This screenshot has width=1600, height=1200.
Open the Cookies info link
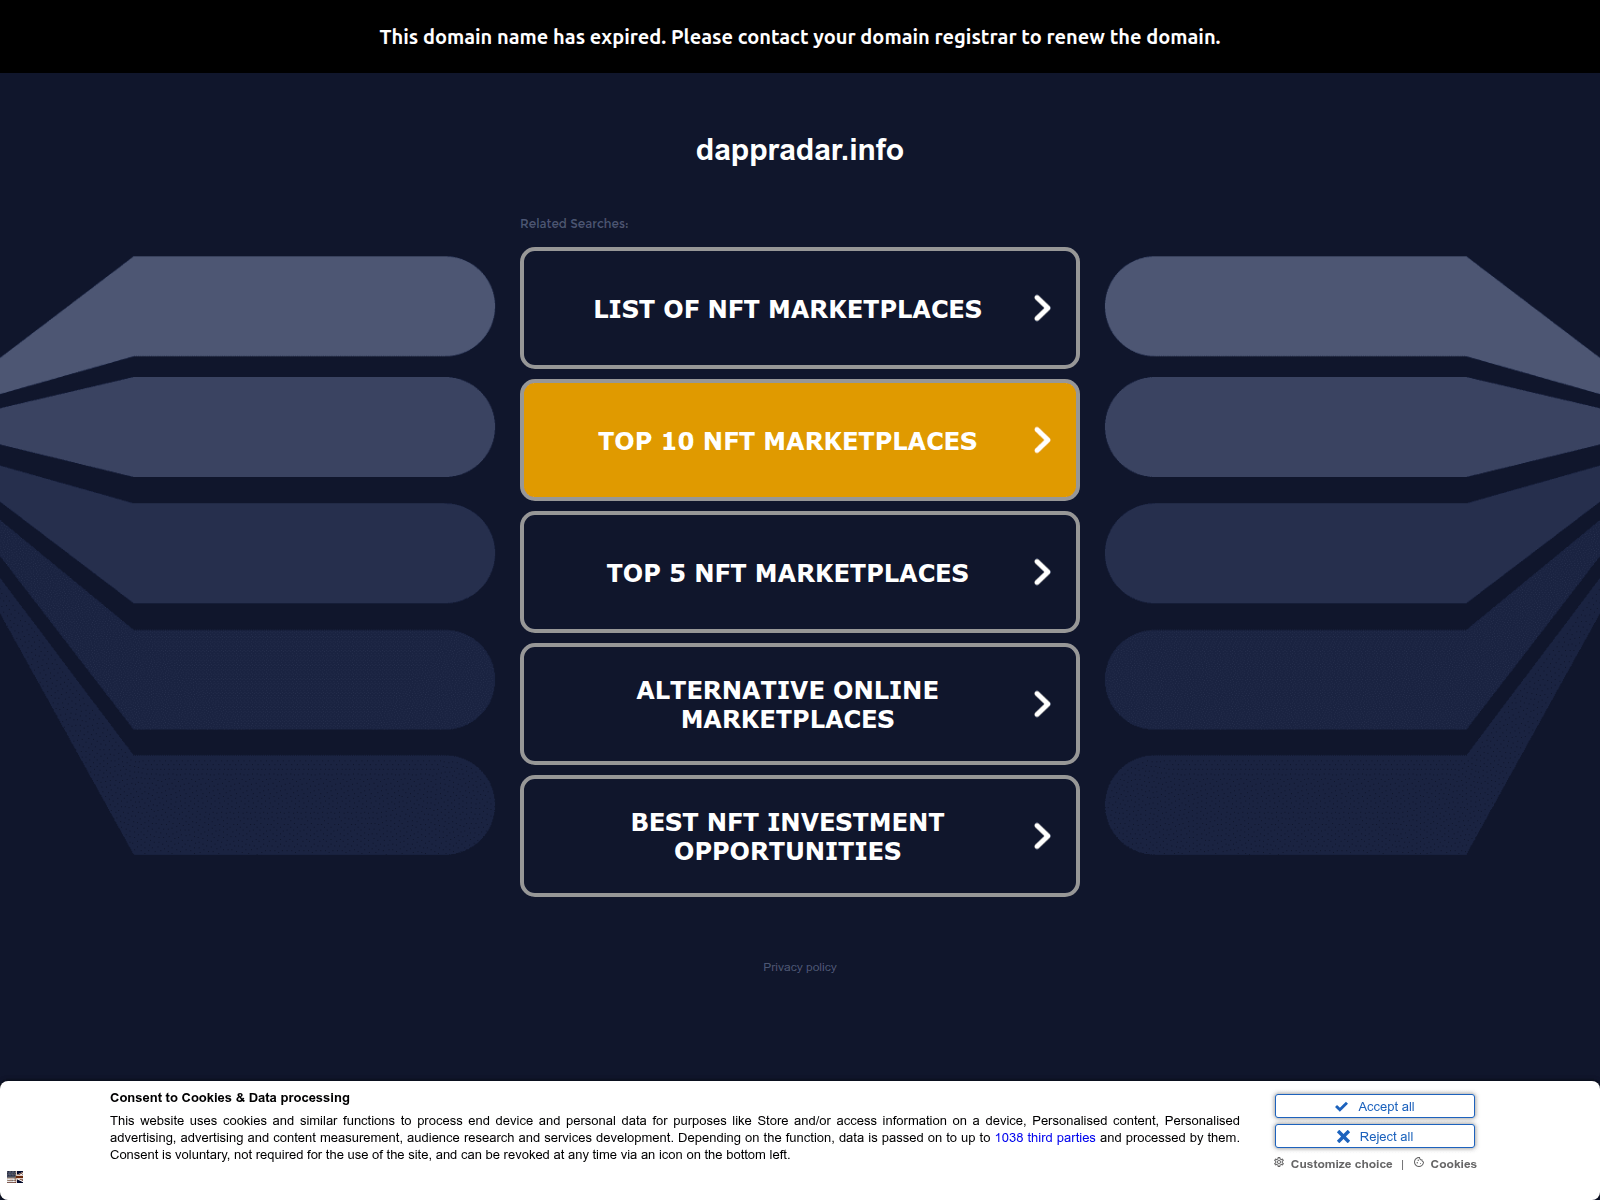click(1445, 1164)
